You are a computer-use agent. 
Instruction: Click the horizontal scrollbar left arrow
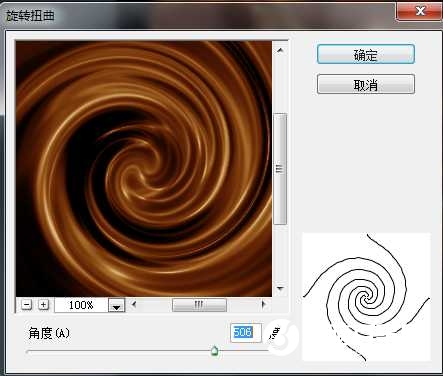point(134,304)
